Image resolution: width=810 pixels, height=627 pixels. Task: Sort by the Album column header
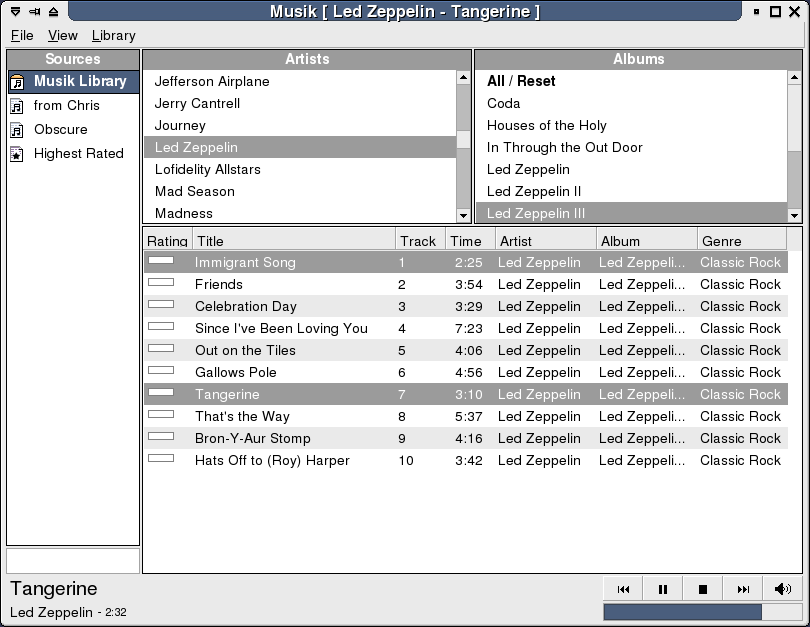647,241
